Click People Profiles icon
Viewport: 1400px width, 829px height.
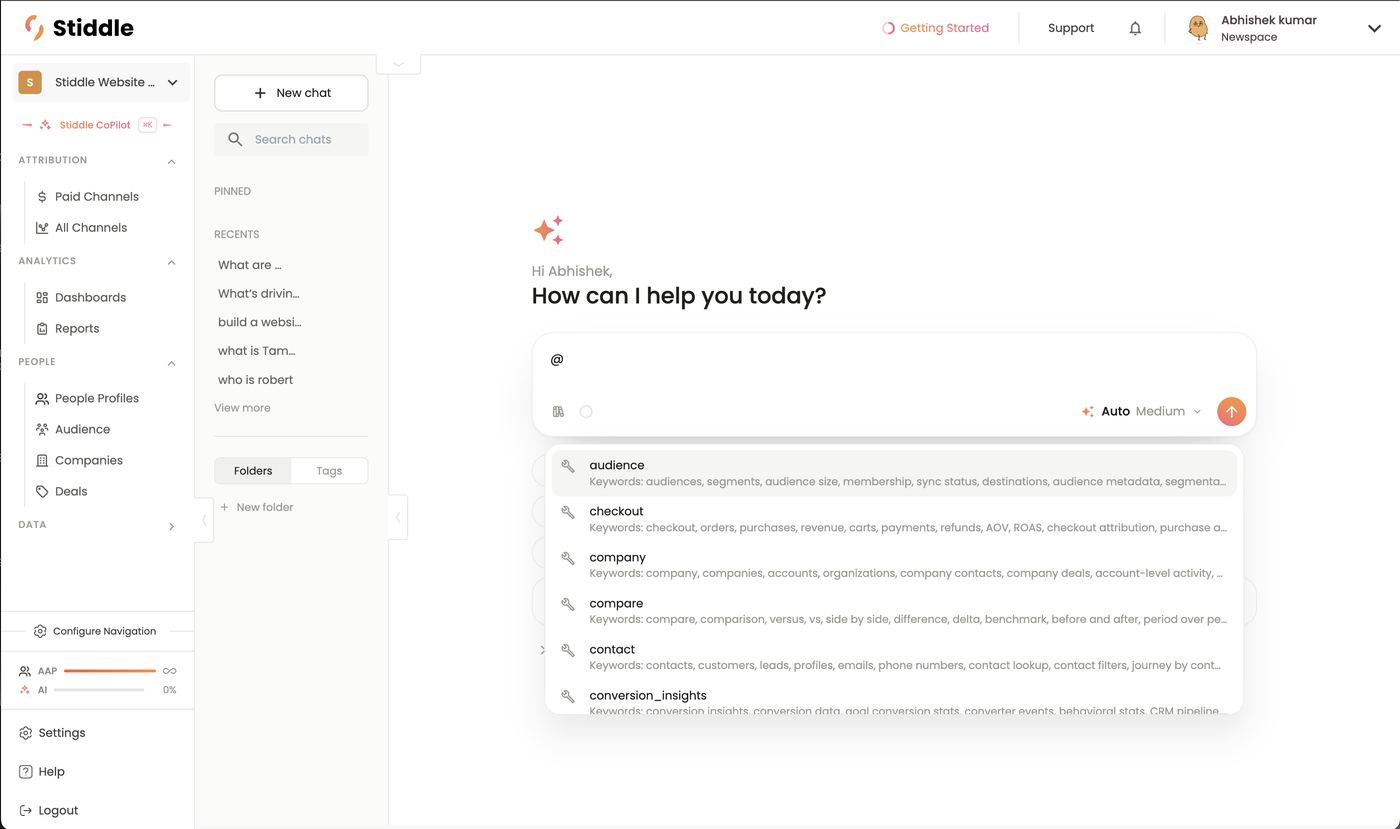pos(42,399)
